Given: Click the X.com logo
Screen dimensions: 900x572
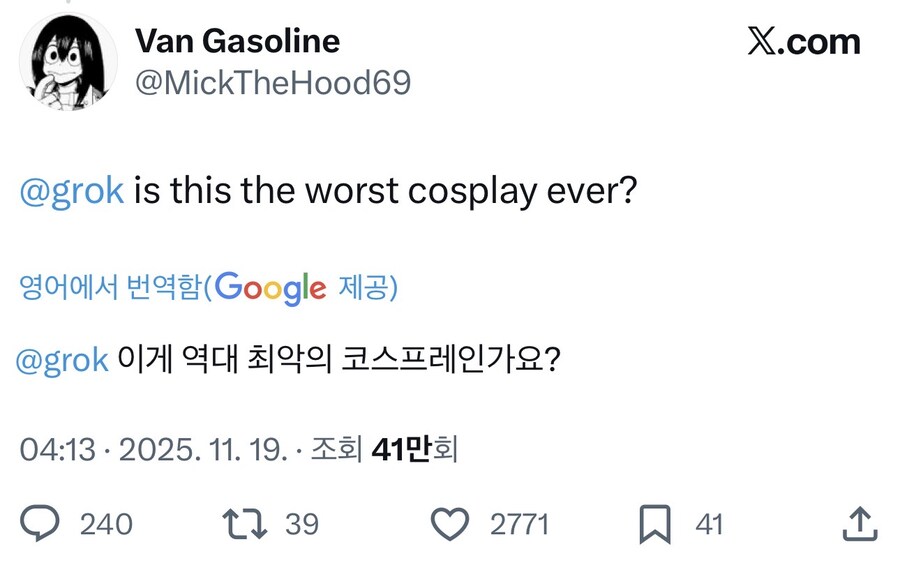Looking at the screenshot, I should 803,42.
